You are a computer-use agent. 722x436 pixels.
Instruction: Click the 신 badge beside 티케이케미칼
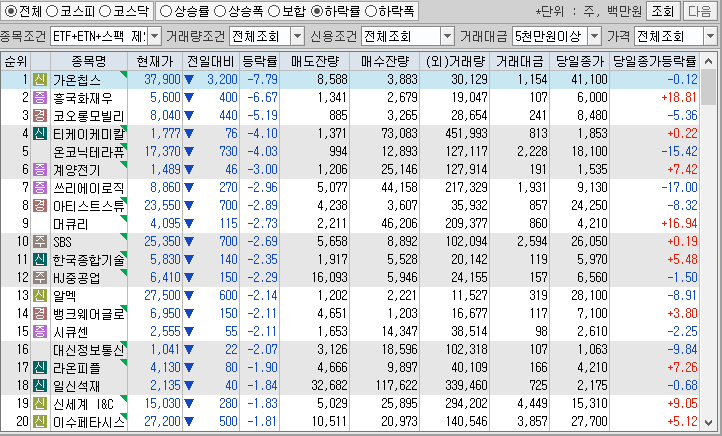click(40, 134)
